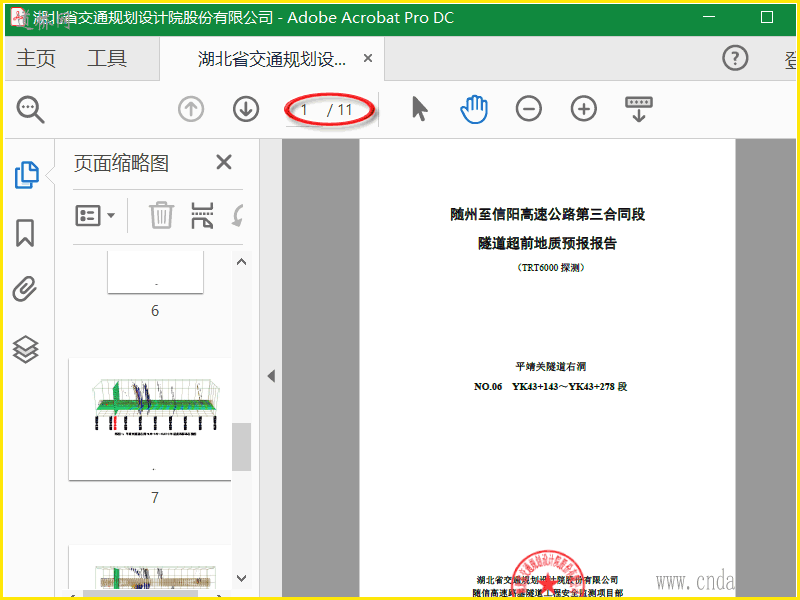Screen dimensions: 800x600
Task: Click the page layout tool icon
Action: [x=202, y=215]
